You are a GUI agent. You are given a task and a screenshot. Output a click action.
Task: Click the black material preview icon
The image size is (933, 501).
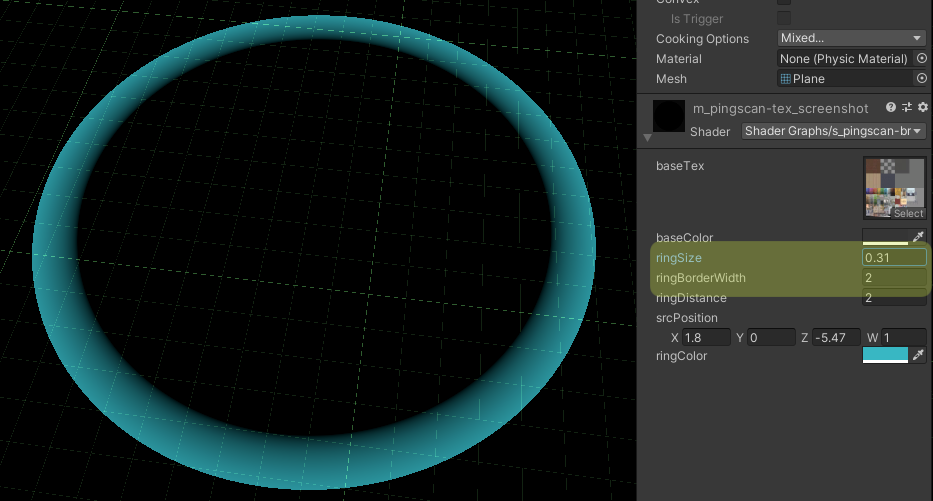tap(668, 115)
